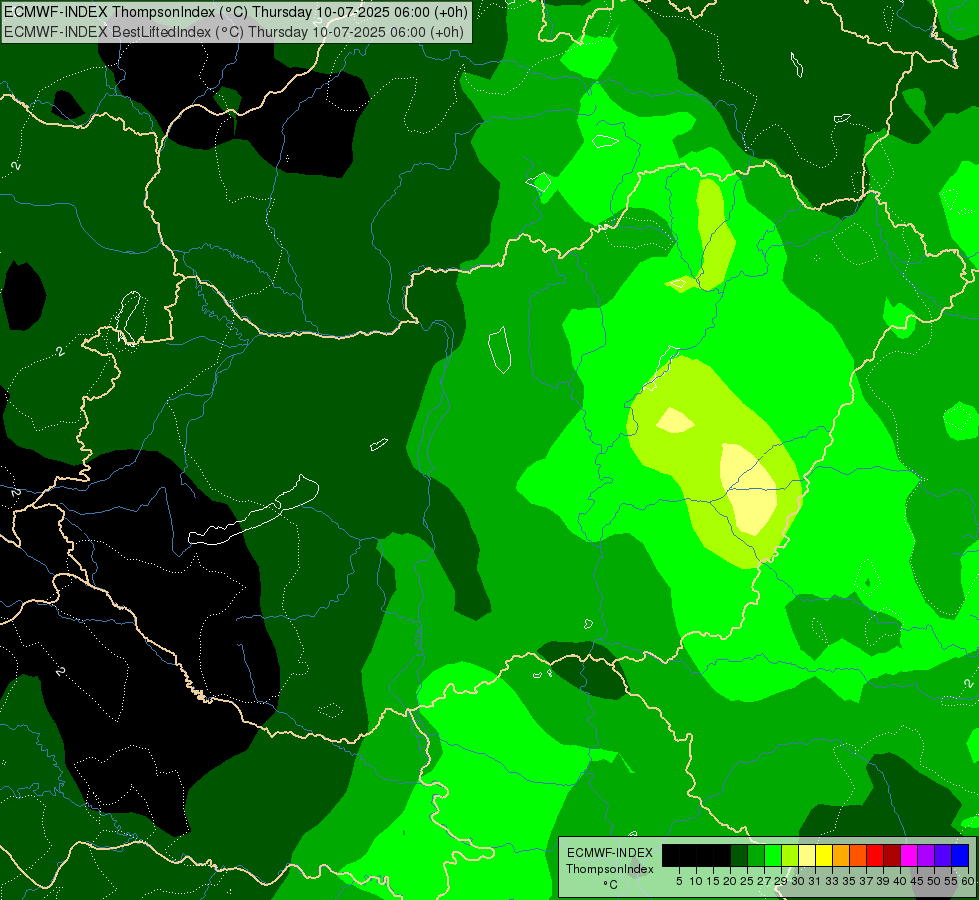Click the ThompsonIndex title line at top
This screenshot has width=979, height=900.
click(236, 11)
